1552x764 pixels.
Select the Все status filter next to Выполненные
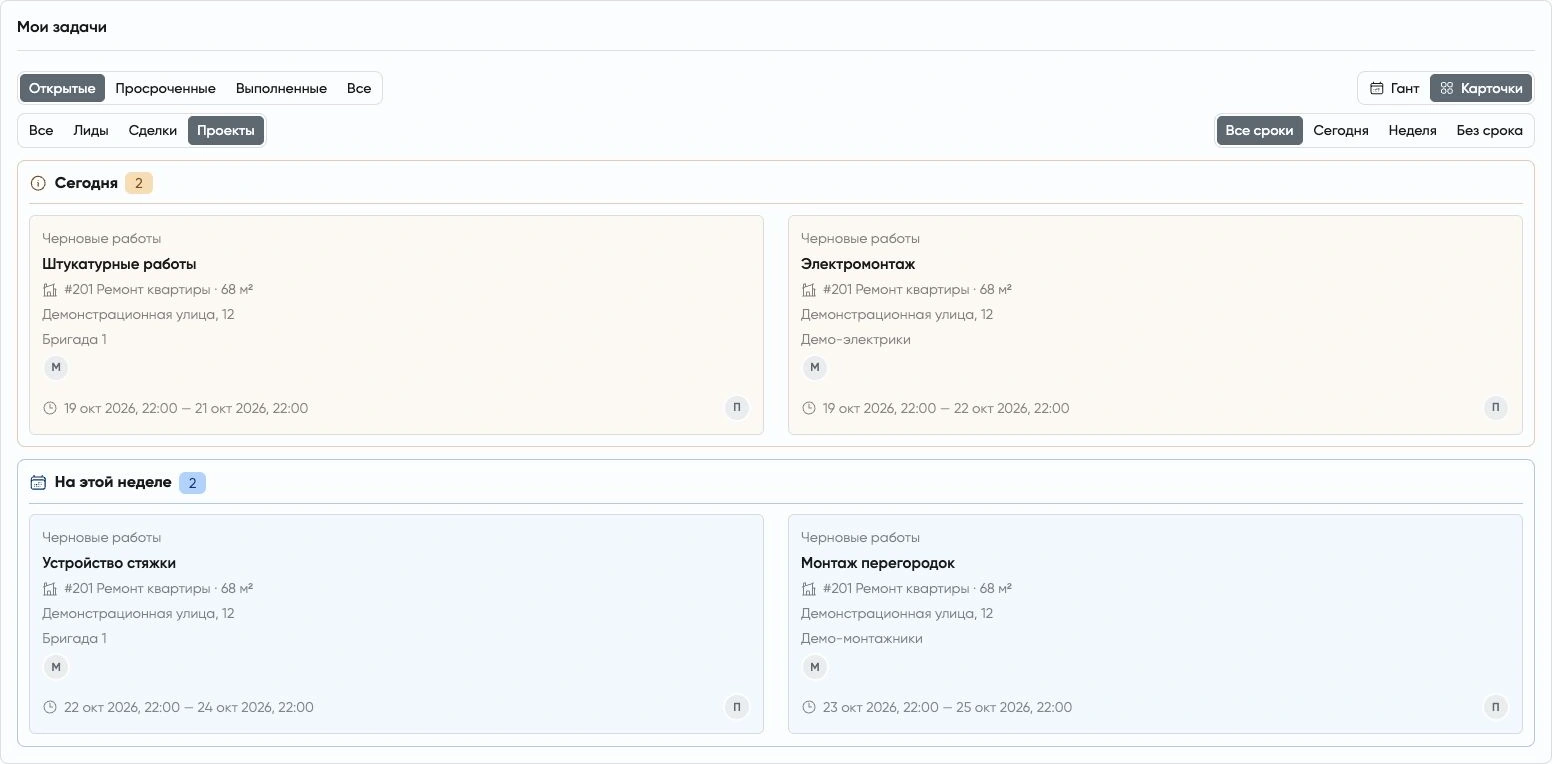pos(359,88)
